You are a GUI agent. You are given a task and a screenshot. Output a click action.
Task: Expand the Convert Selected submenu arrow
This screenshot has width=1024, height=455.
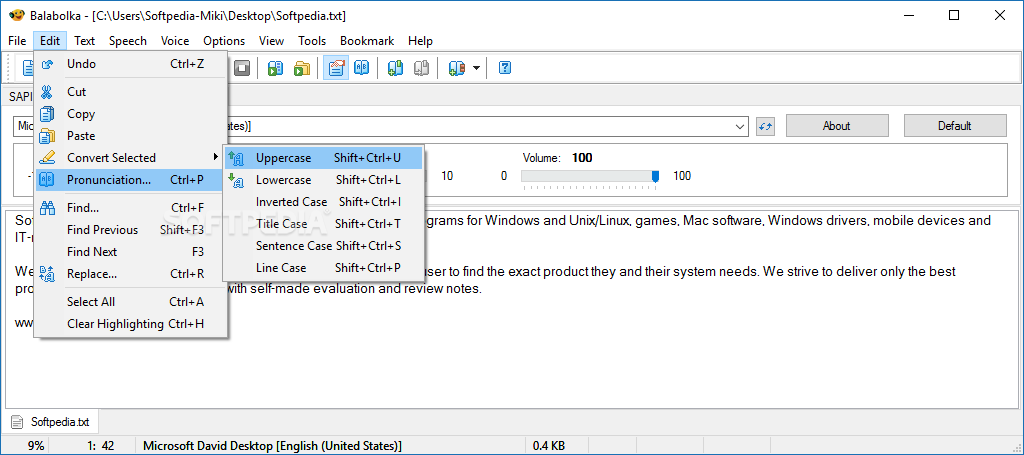216,157
